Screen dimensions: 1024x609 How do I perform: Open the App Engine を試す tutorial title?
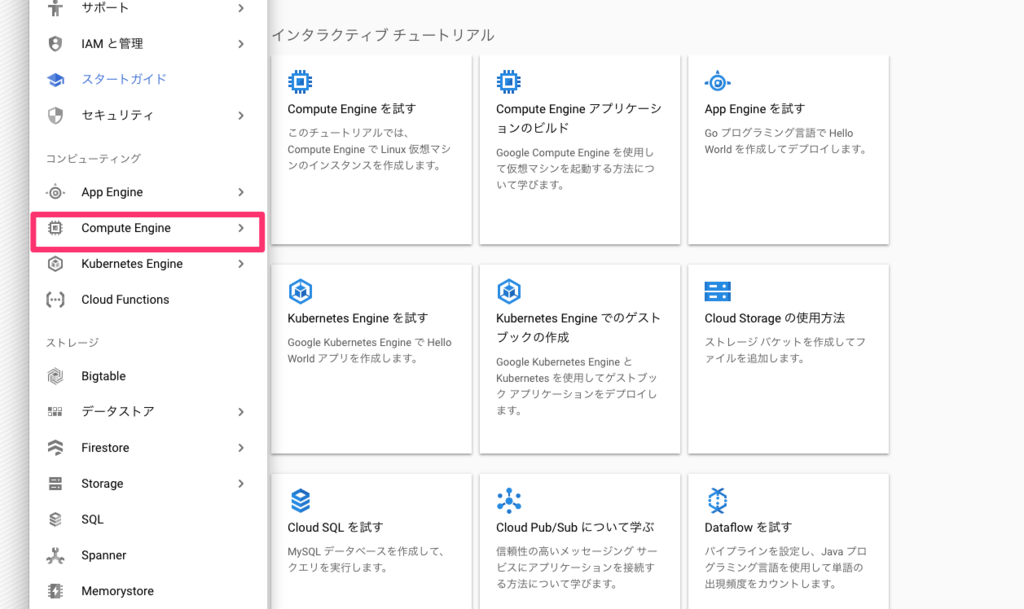click(754, 109)
